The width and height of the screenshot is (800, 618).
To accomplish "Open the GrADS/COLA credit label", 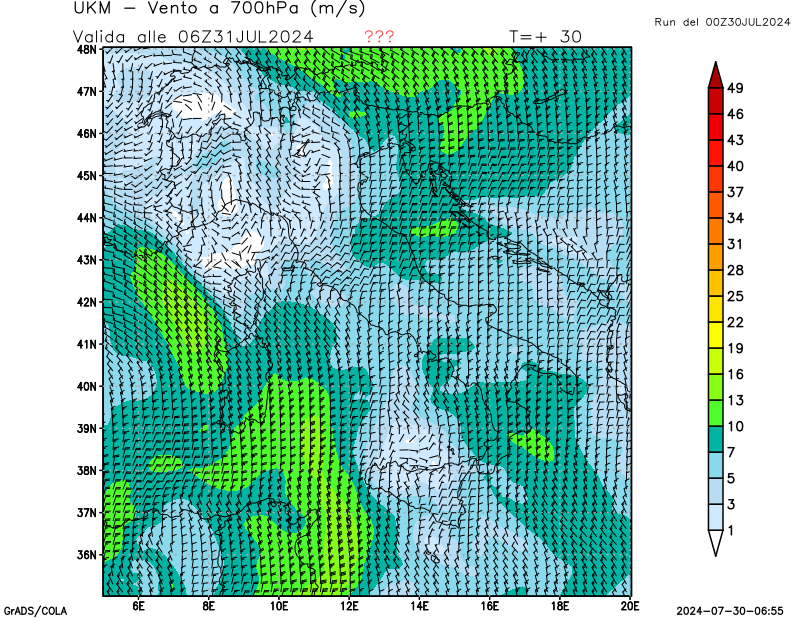I will [35, 610].
